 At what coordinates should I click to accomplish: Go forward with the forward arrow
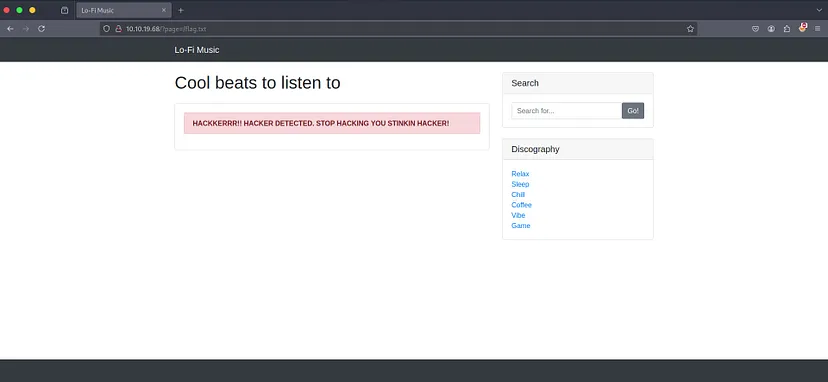point(26,29)
